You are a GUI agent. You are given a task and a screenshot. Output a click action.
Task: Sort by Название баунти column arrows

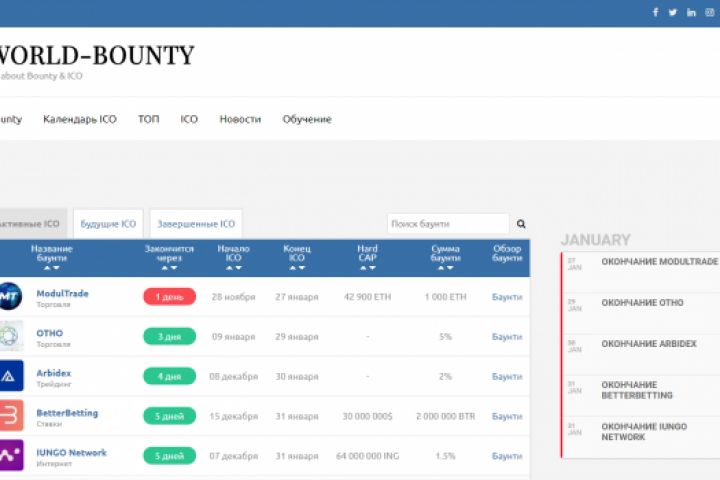tap(51, 268)
